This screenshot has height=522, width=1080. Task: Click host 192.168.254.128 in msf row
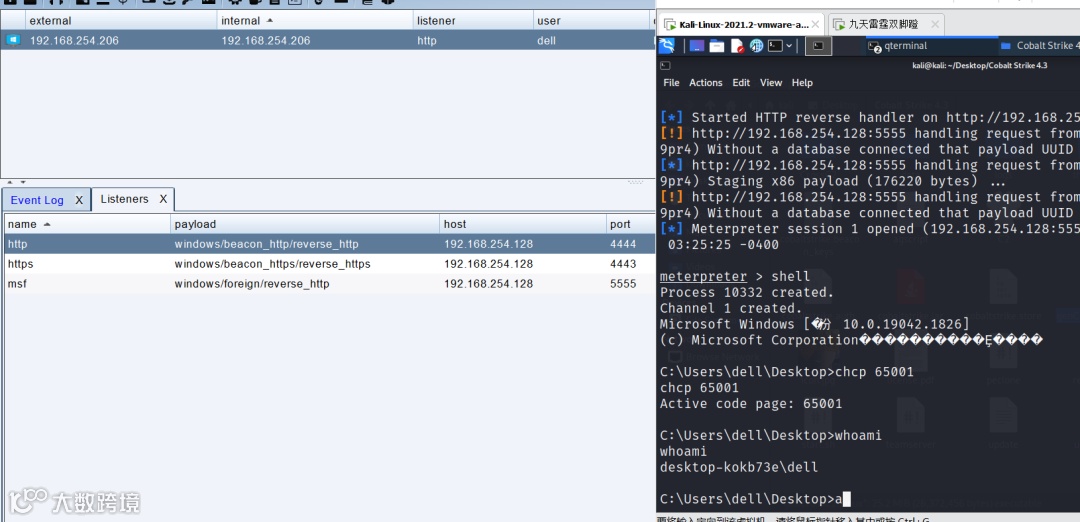click(488, 284)
